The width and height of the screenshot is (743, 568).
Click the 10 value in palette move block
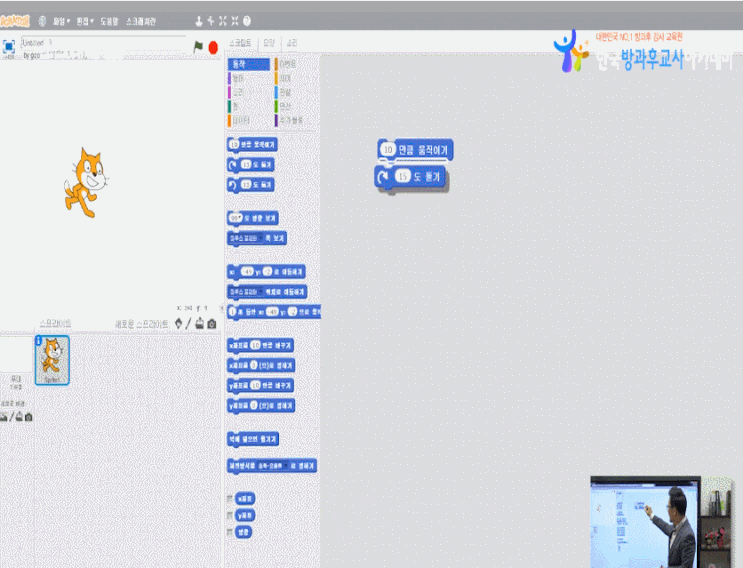pos(234,144)
